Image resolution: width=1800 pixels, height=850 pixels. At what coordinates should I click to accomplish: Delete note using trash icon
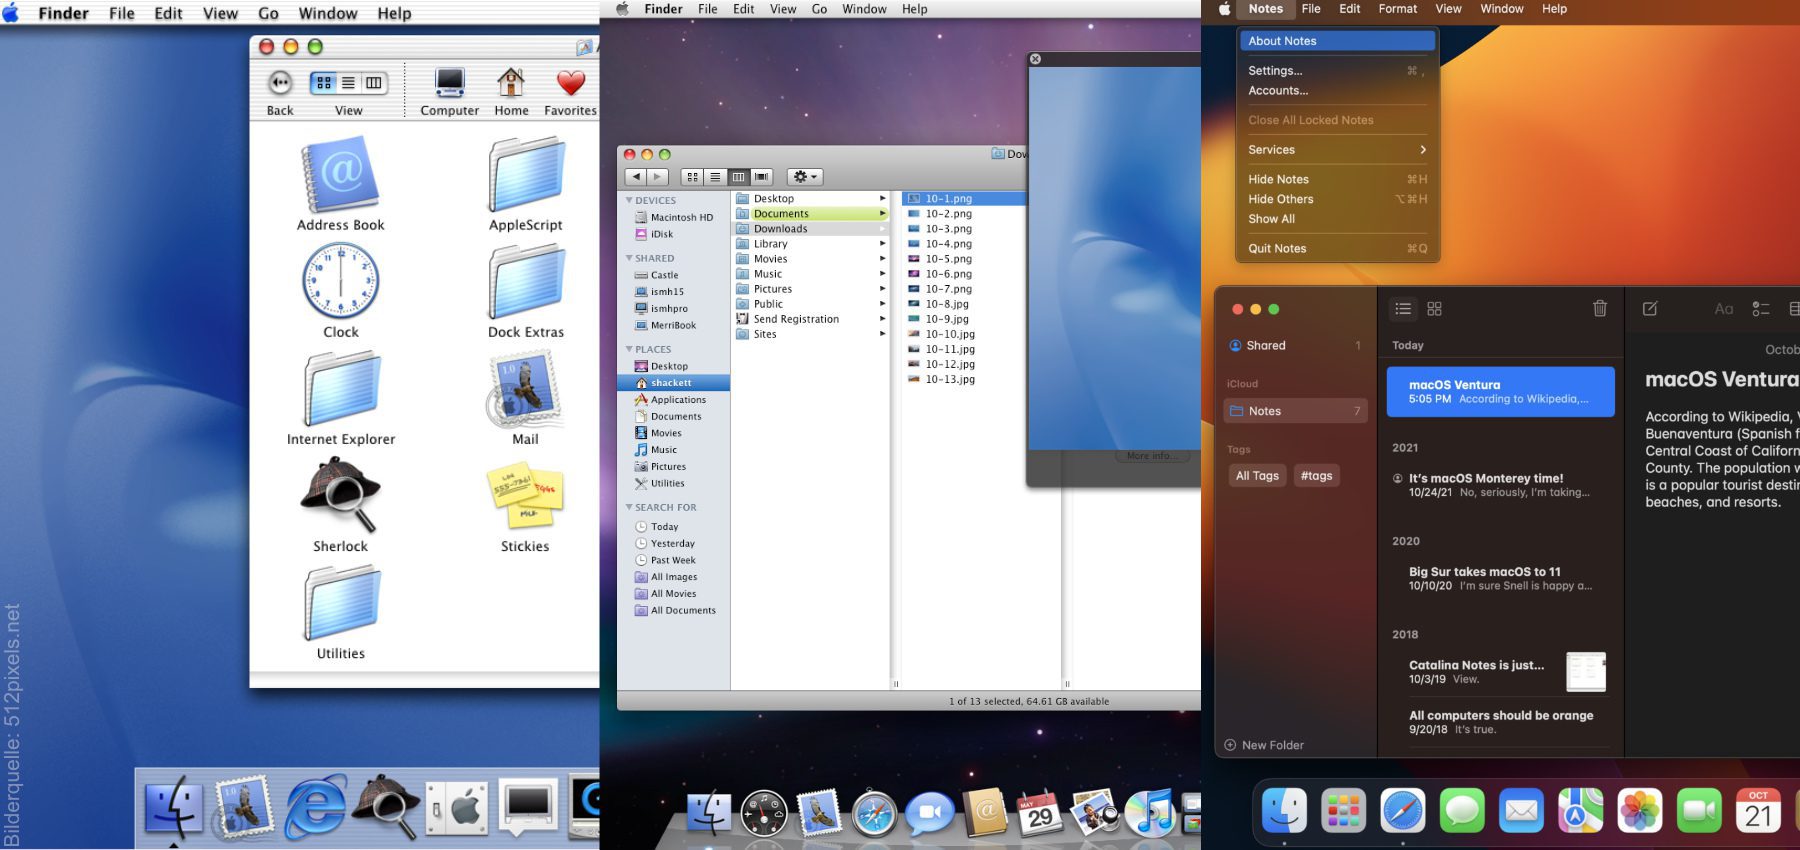1599,309
